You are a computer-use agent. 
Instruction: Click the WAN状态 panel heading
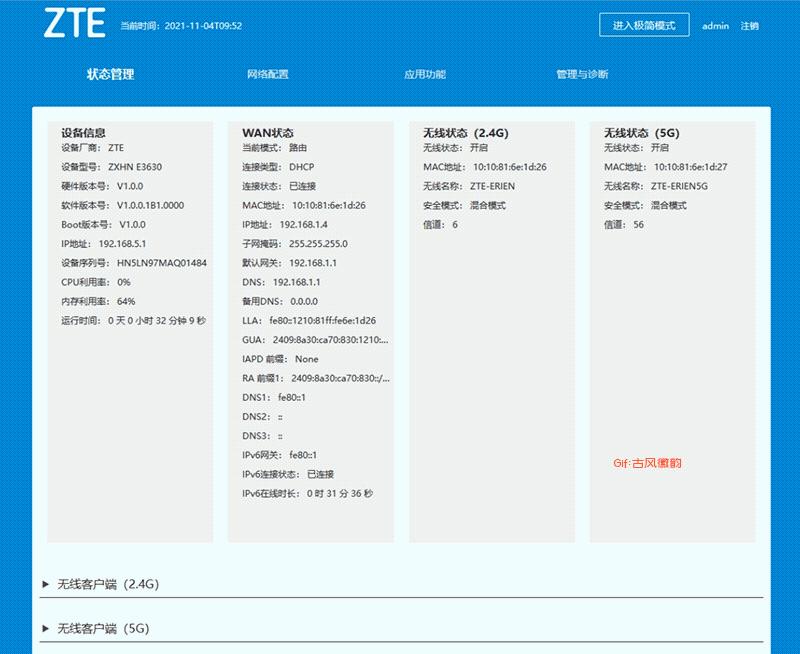pos(265,130)
